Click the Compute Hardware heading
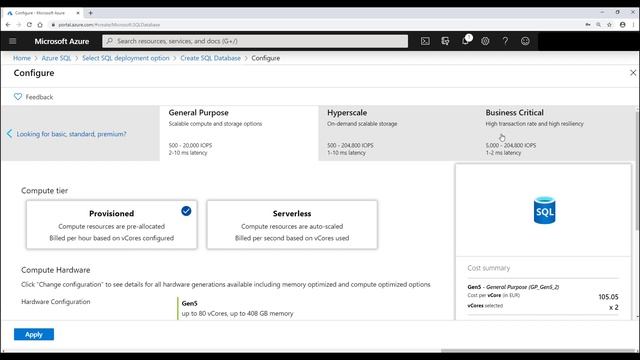This screenshot has width=640, height=360. click(56, 270)
